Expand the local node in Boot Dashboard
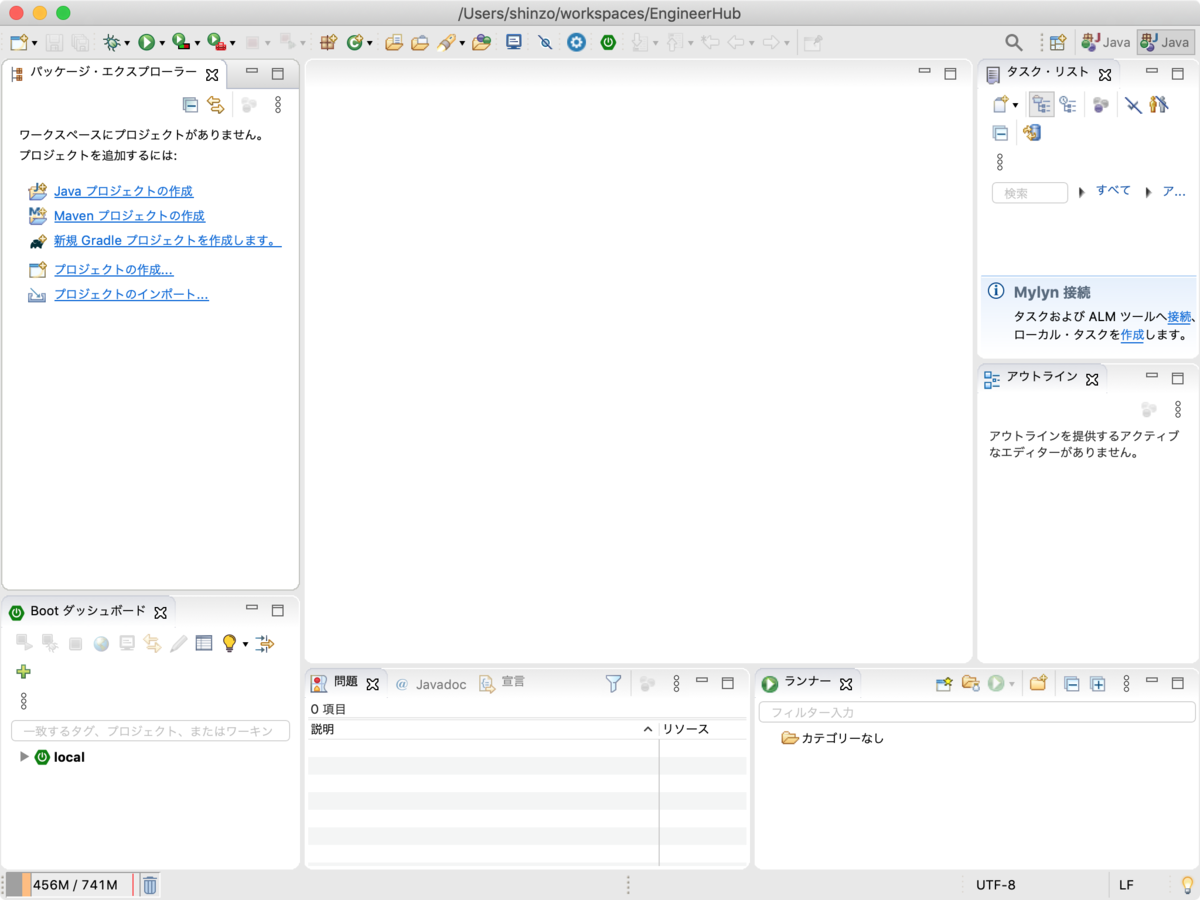 (24, 757)
